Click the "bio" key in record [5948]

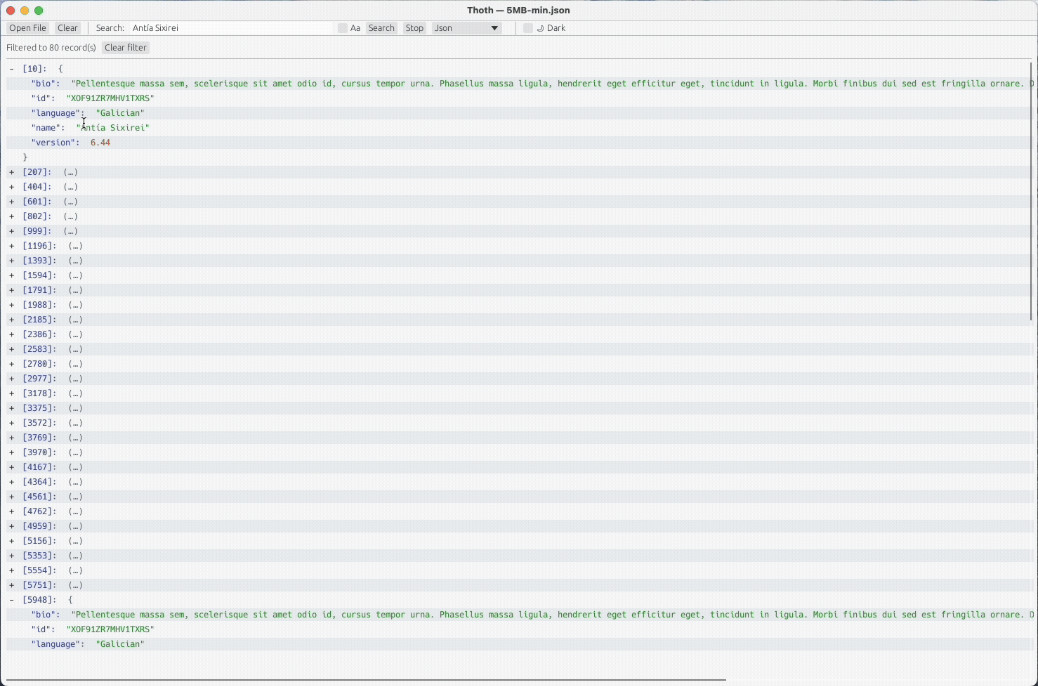[45, 615]
